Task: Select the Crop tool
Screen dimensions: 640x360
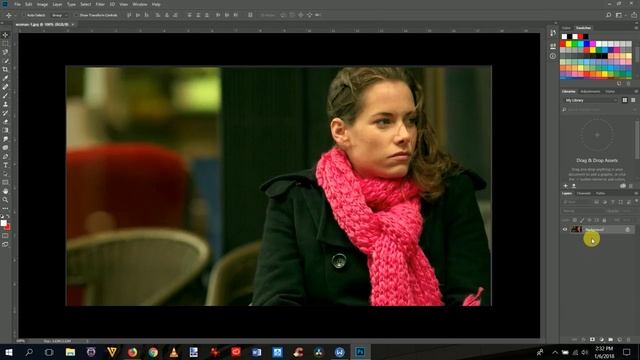Action: click(x=5, y=70)
